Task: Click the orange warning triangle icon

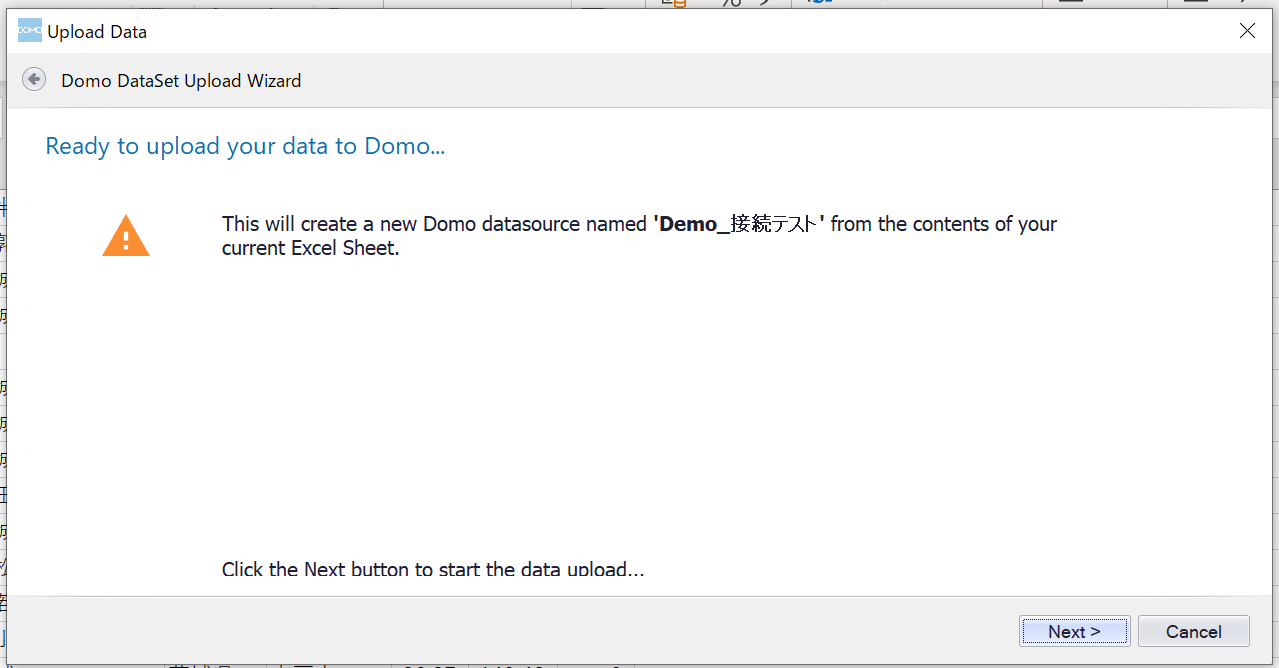Action: pyautogui.click(x=126, y=237)
